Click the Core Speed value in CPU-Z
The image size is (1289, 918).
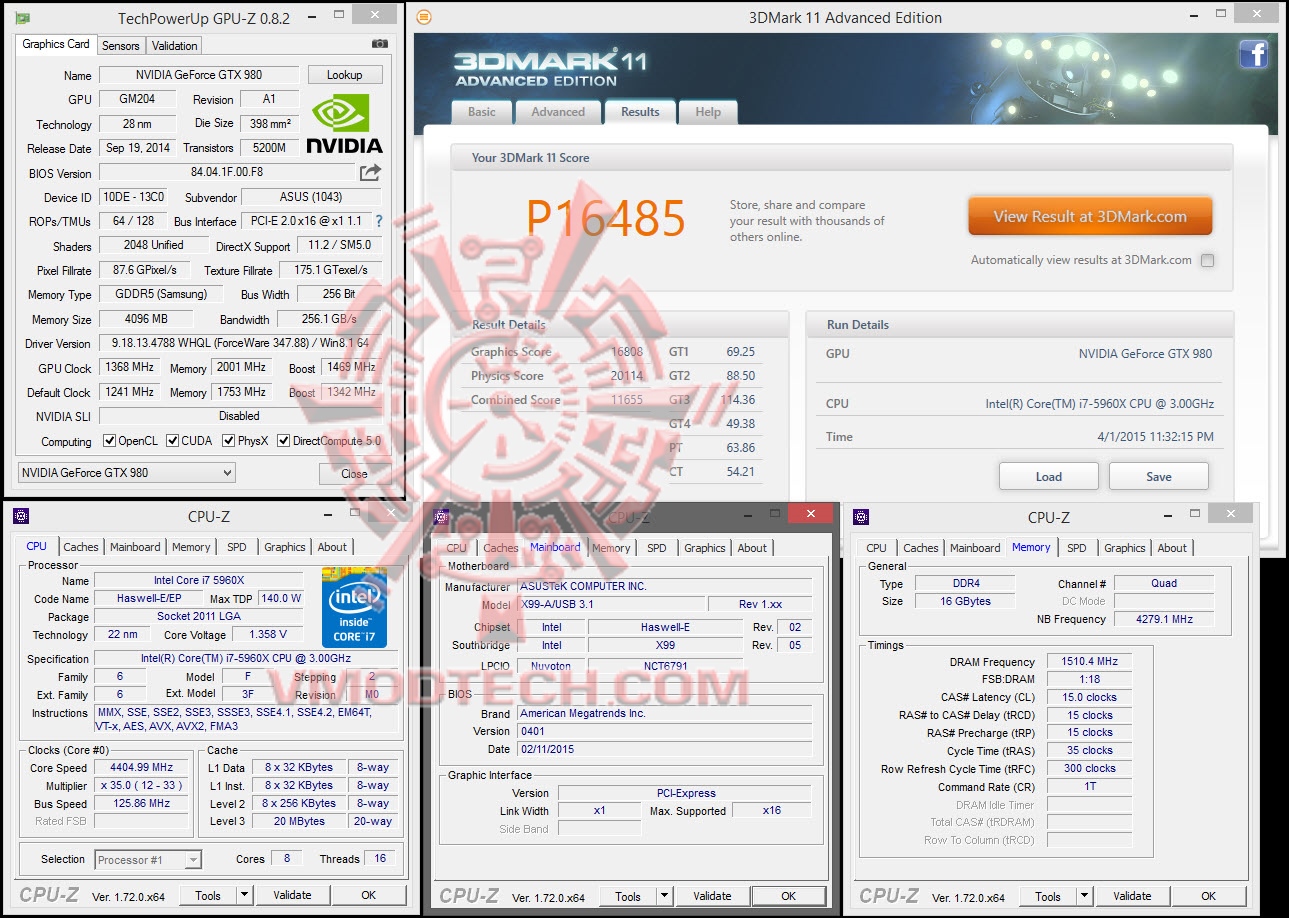(141, 768)
